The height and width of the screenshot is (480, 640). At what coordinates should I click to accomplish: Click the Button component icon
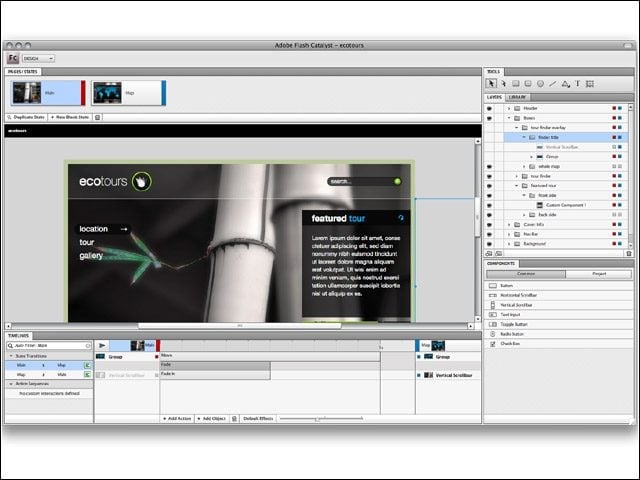(x=493, y=286)
